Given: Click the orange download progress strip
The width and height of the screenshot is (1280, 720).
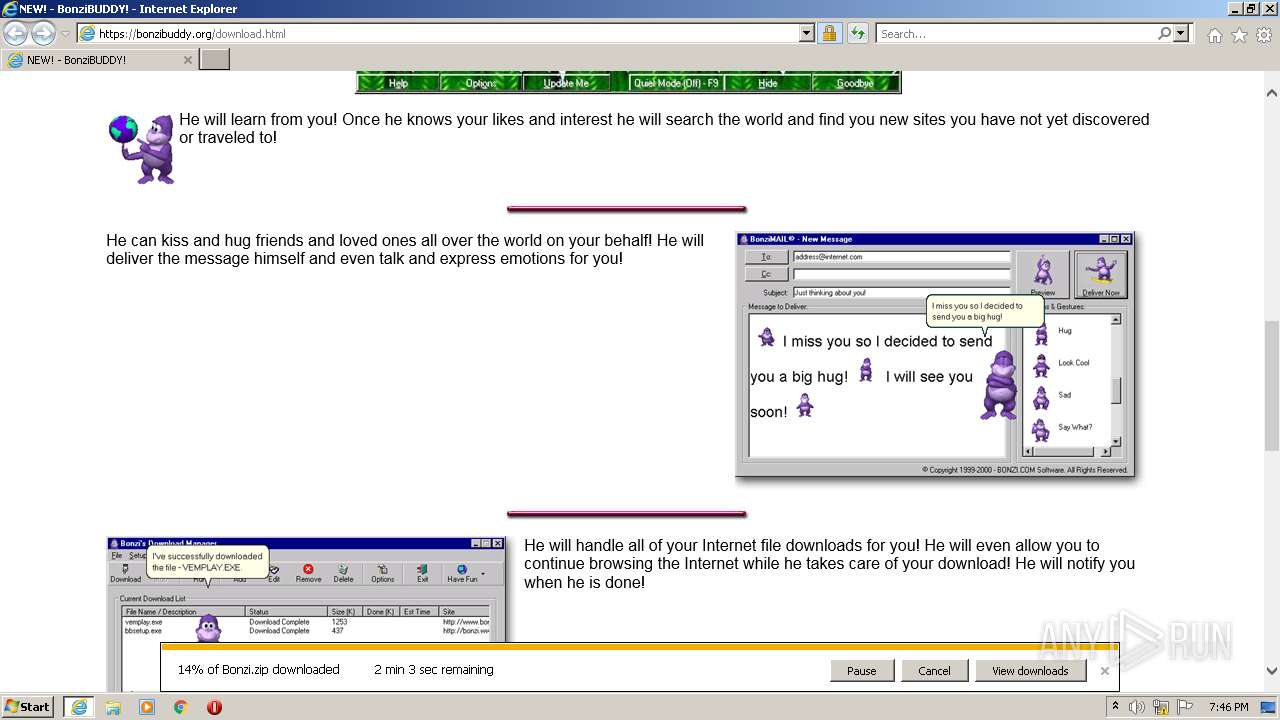Looking at the screenshot, I should (x=639, y=647).
